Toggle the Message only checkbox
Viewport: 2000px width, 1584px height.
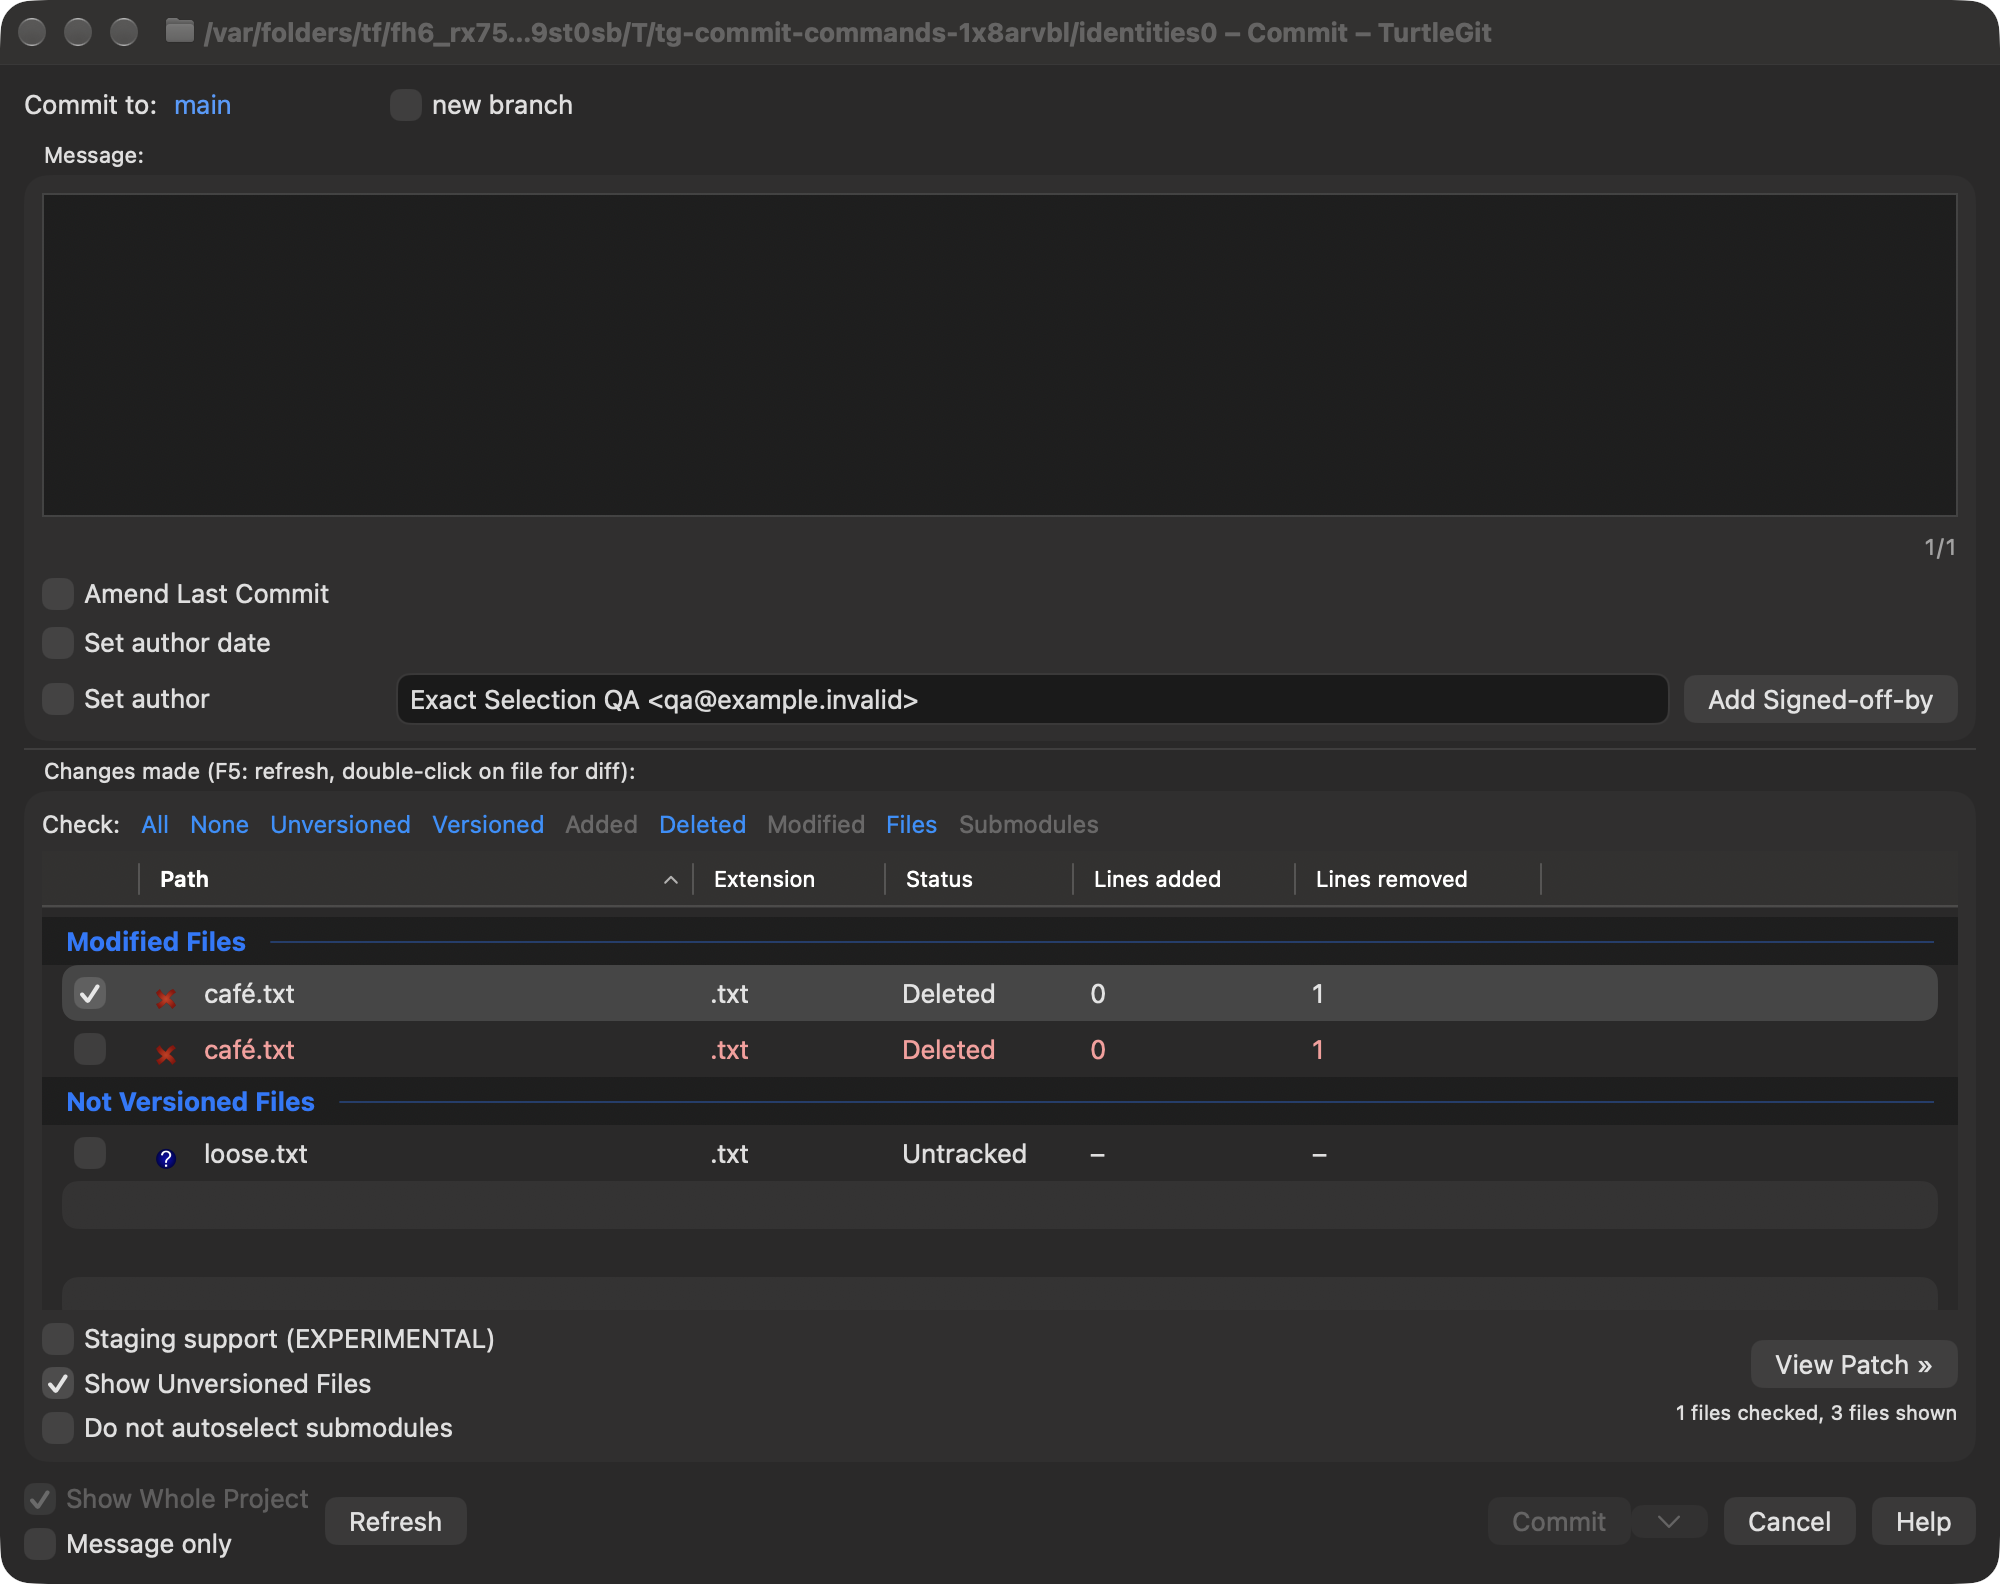pyautogui.click(x=40, y=1544)
